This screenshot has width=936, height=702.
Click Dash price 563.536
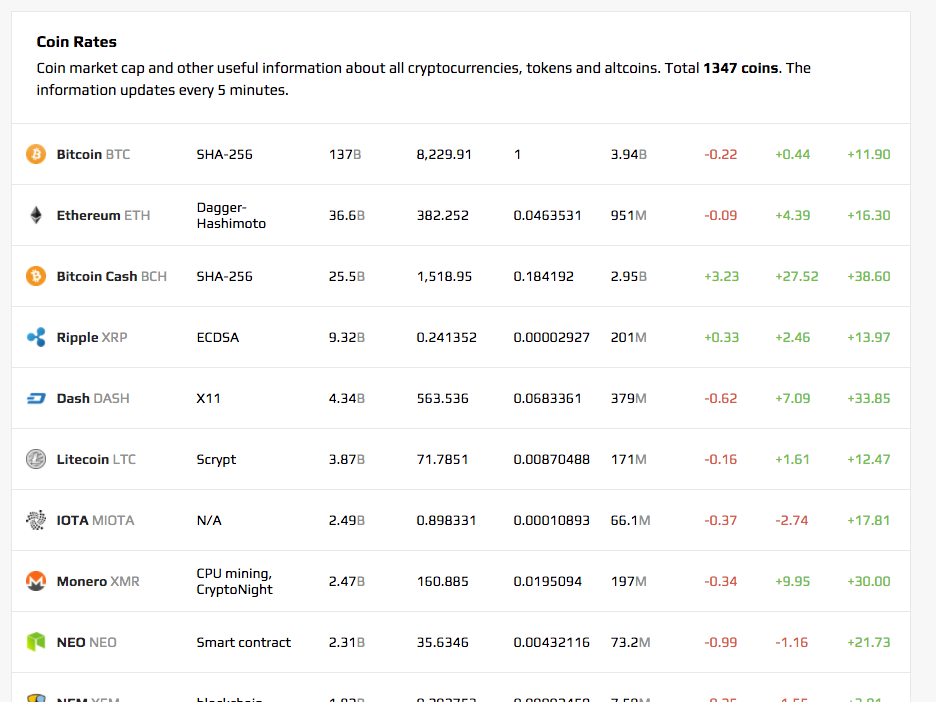pyautogui.click(x=443, y=398)
